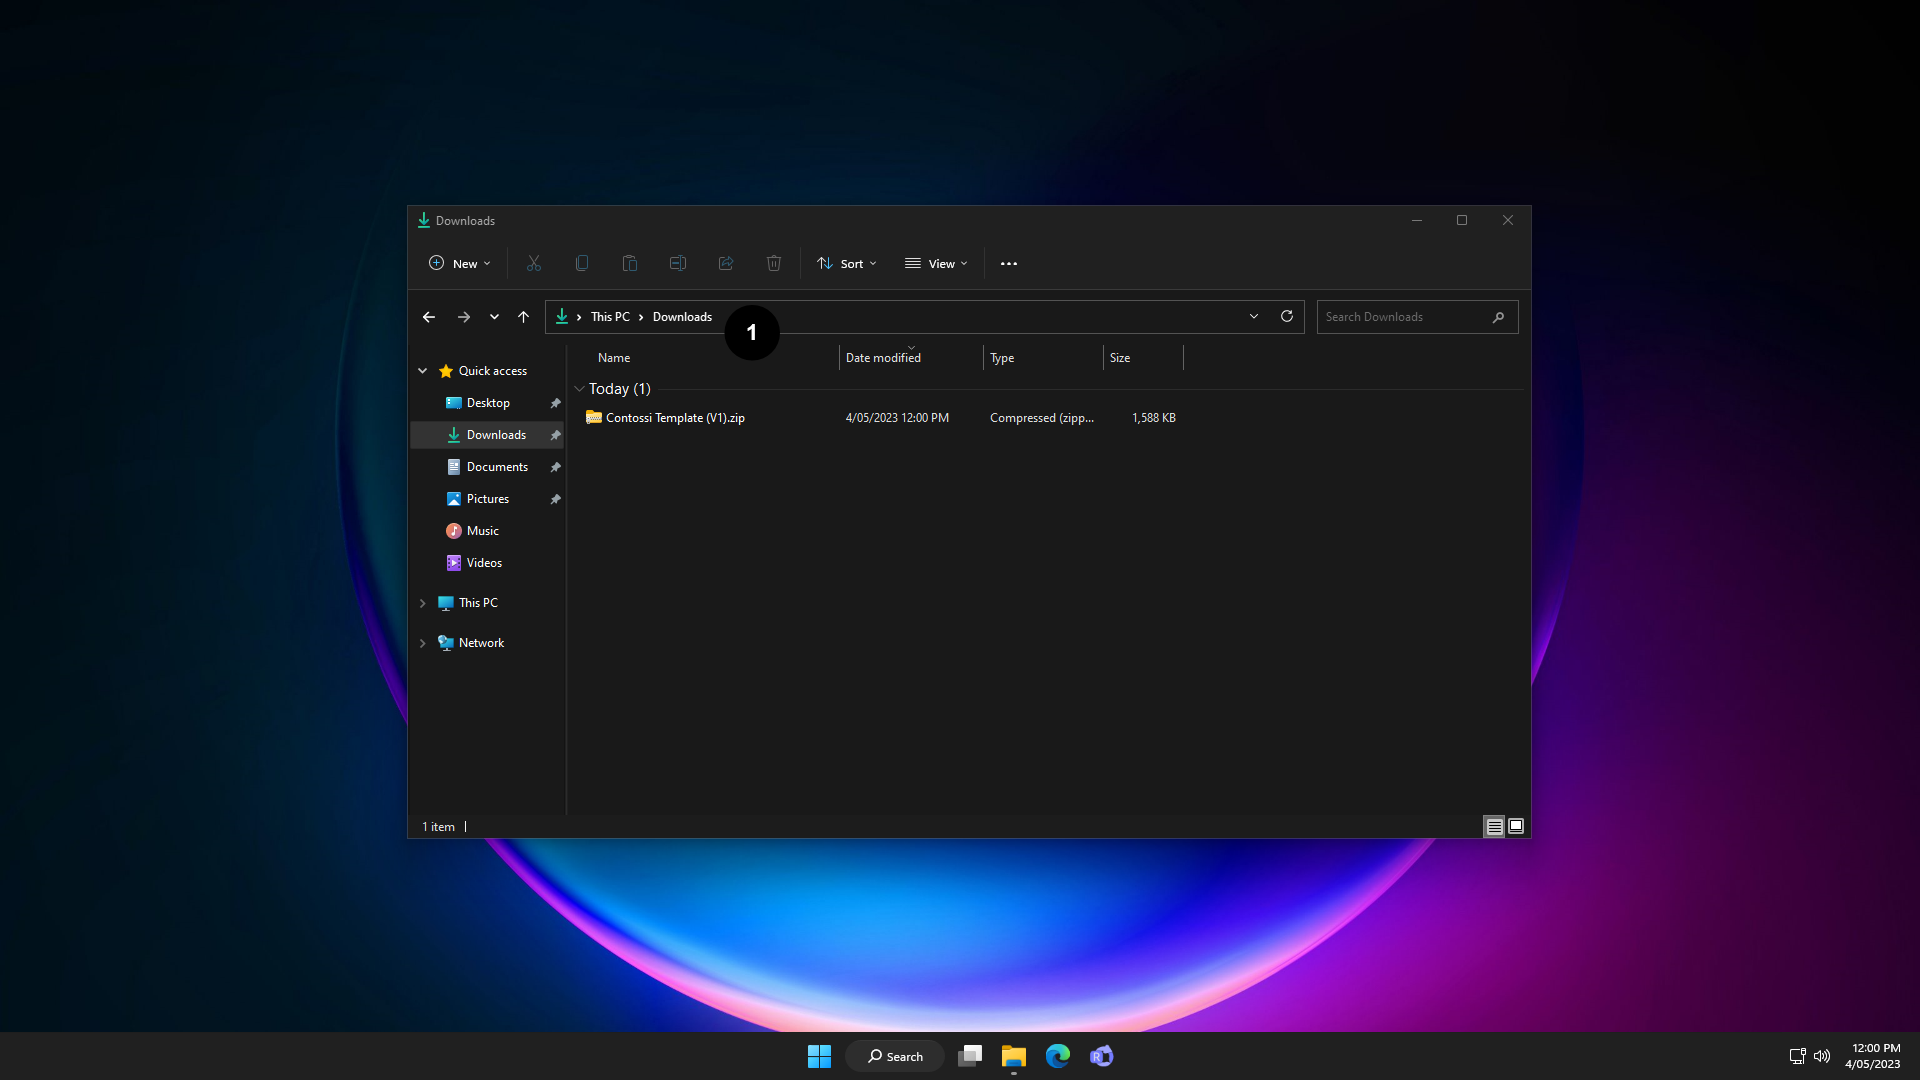Click the Copy icon in toolbar
This screenshot has height=1080, width=1920.
point(582,263)
